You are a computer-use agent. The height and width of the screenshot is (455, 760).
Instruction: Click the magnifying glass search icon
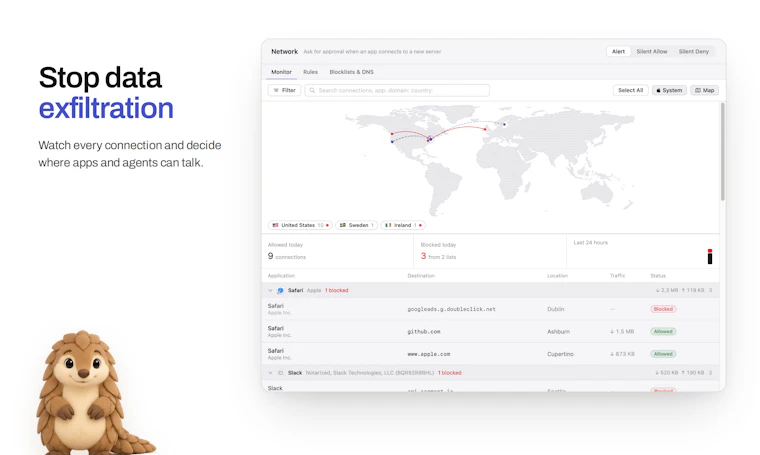pos(312,90)
